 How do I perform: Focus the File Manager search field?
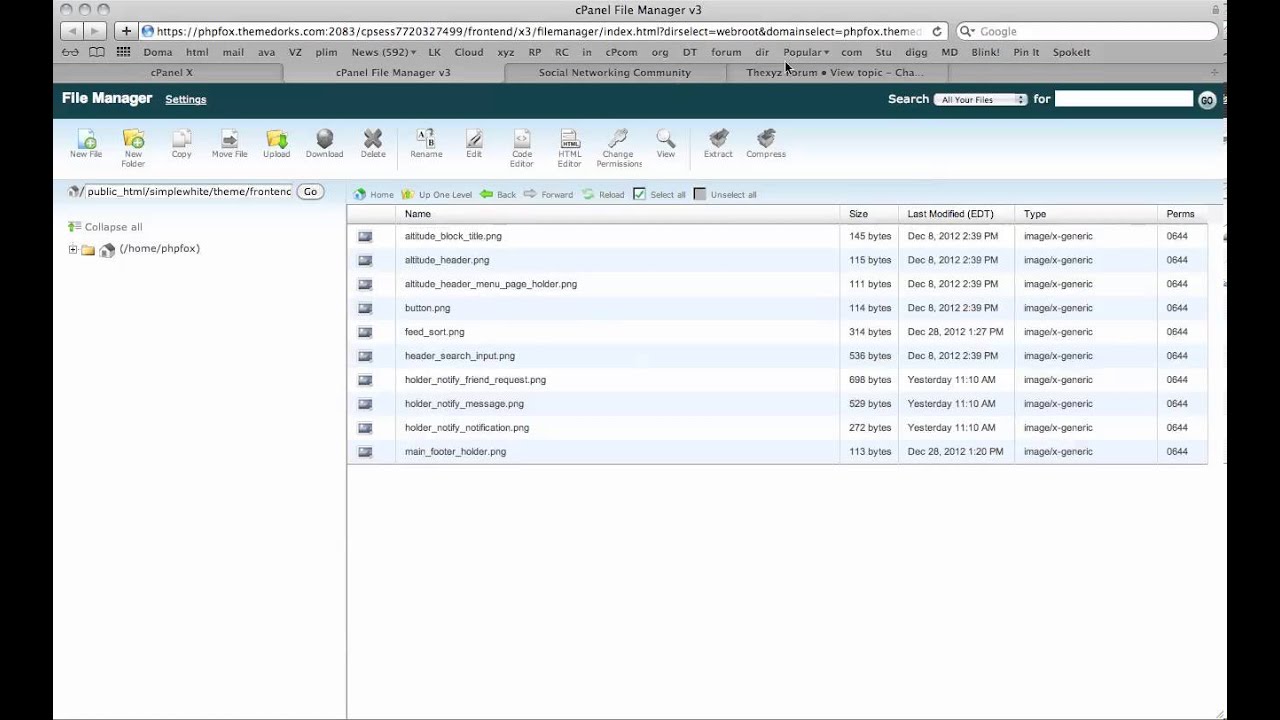pyautogui.click(x=1124, y=98)
